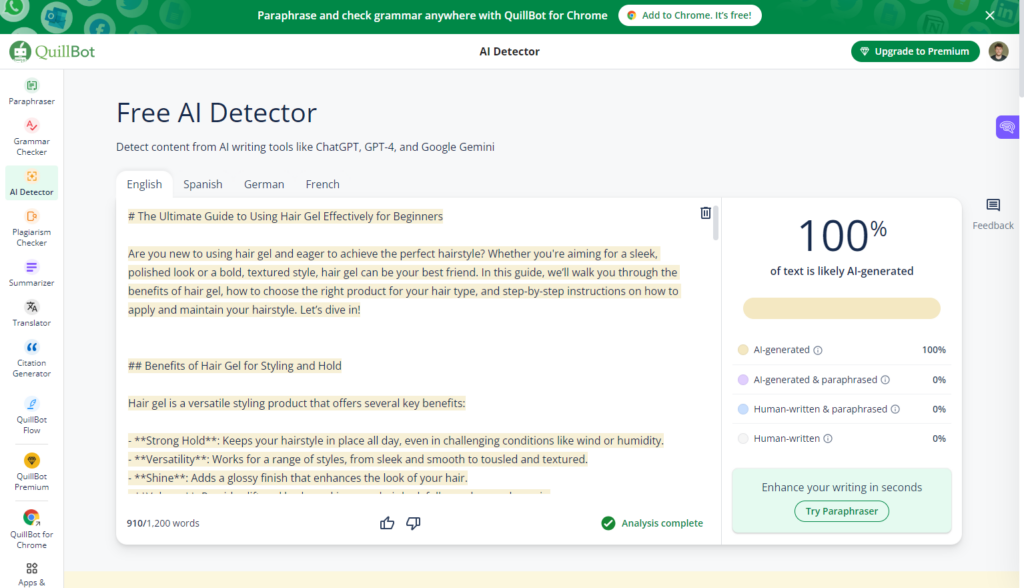1024x588 pixels.
Task: Switch to the French tab
Action: coord(323,184)
